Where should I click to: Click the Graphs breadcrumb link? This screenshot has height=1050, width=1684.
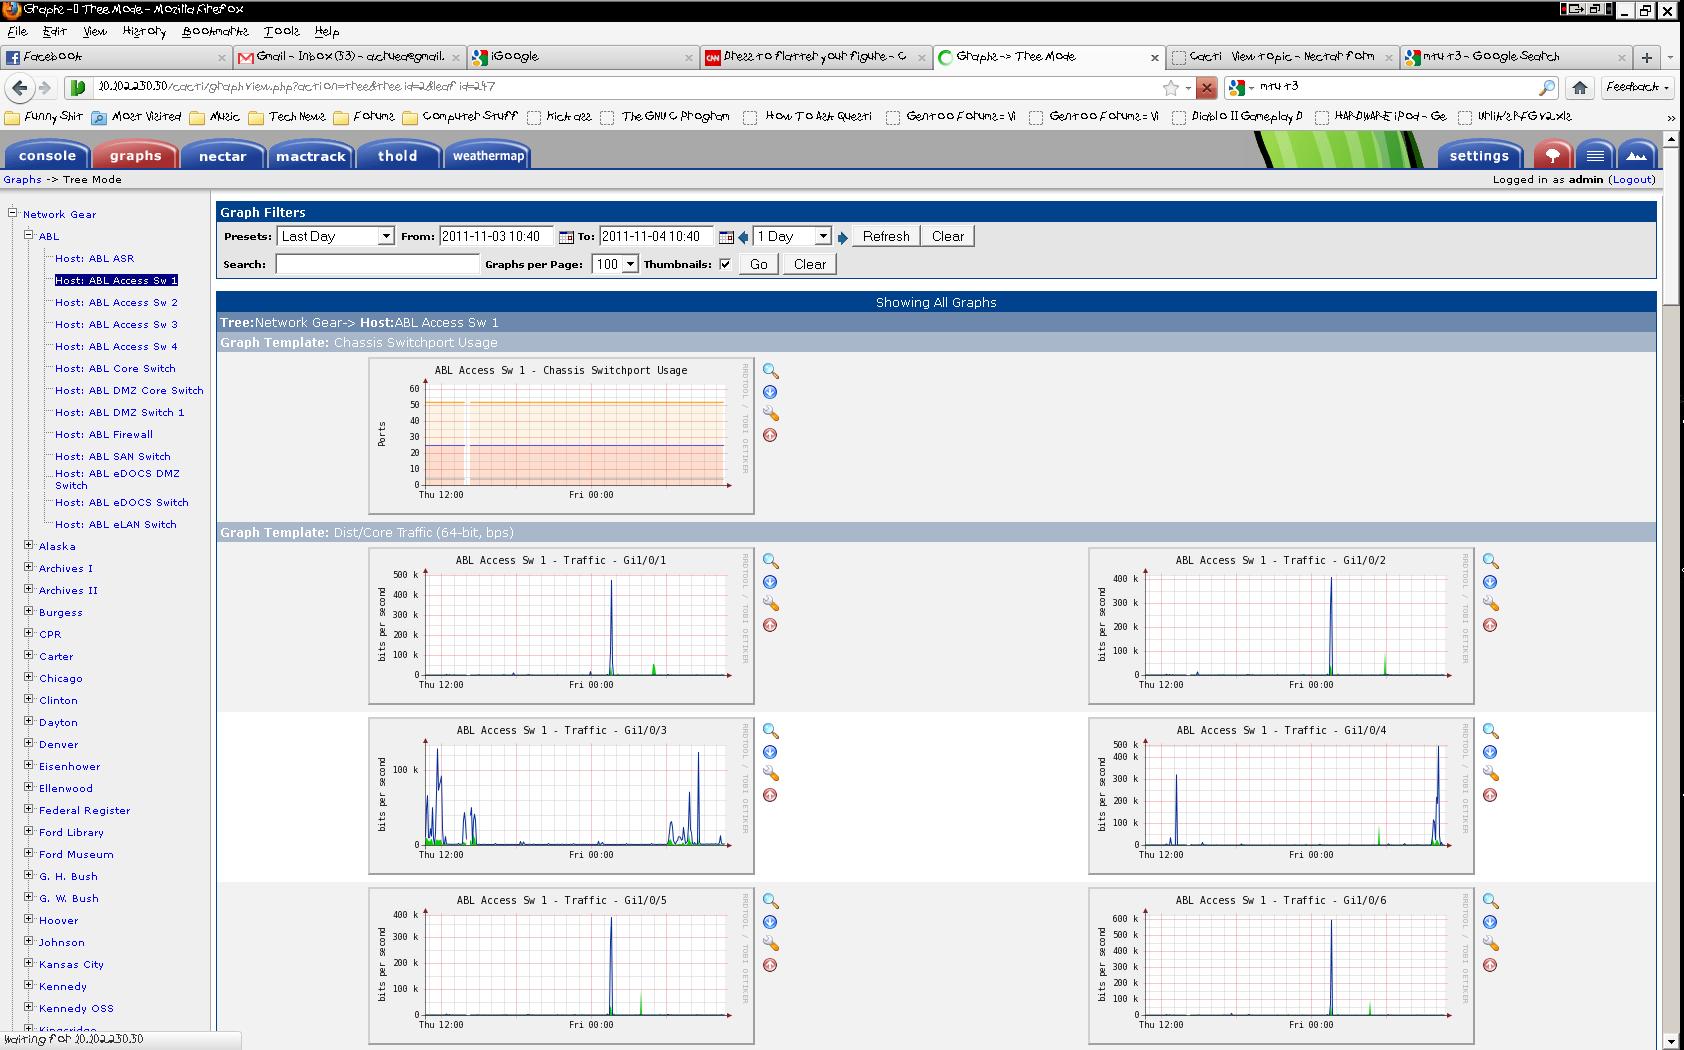(22, 179)
